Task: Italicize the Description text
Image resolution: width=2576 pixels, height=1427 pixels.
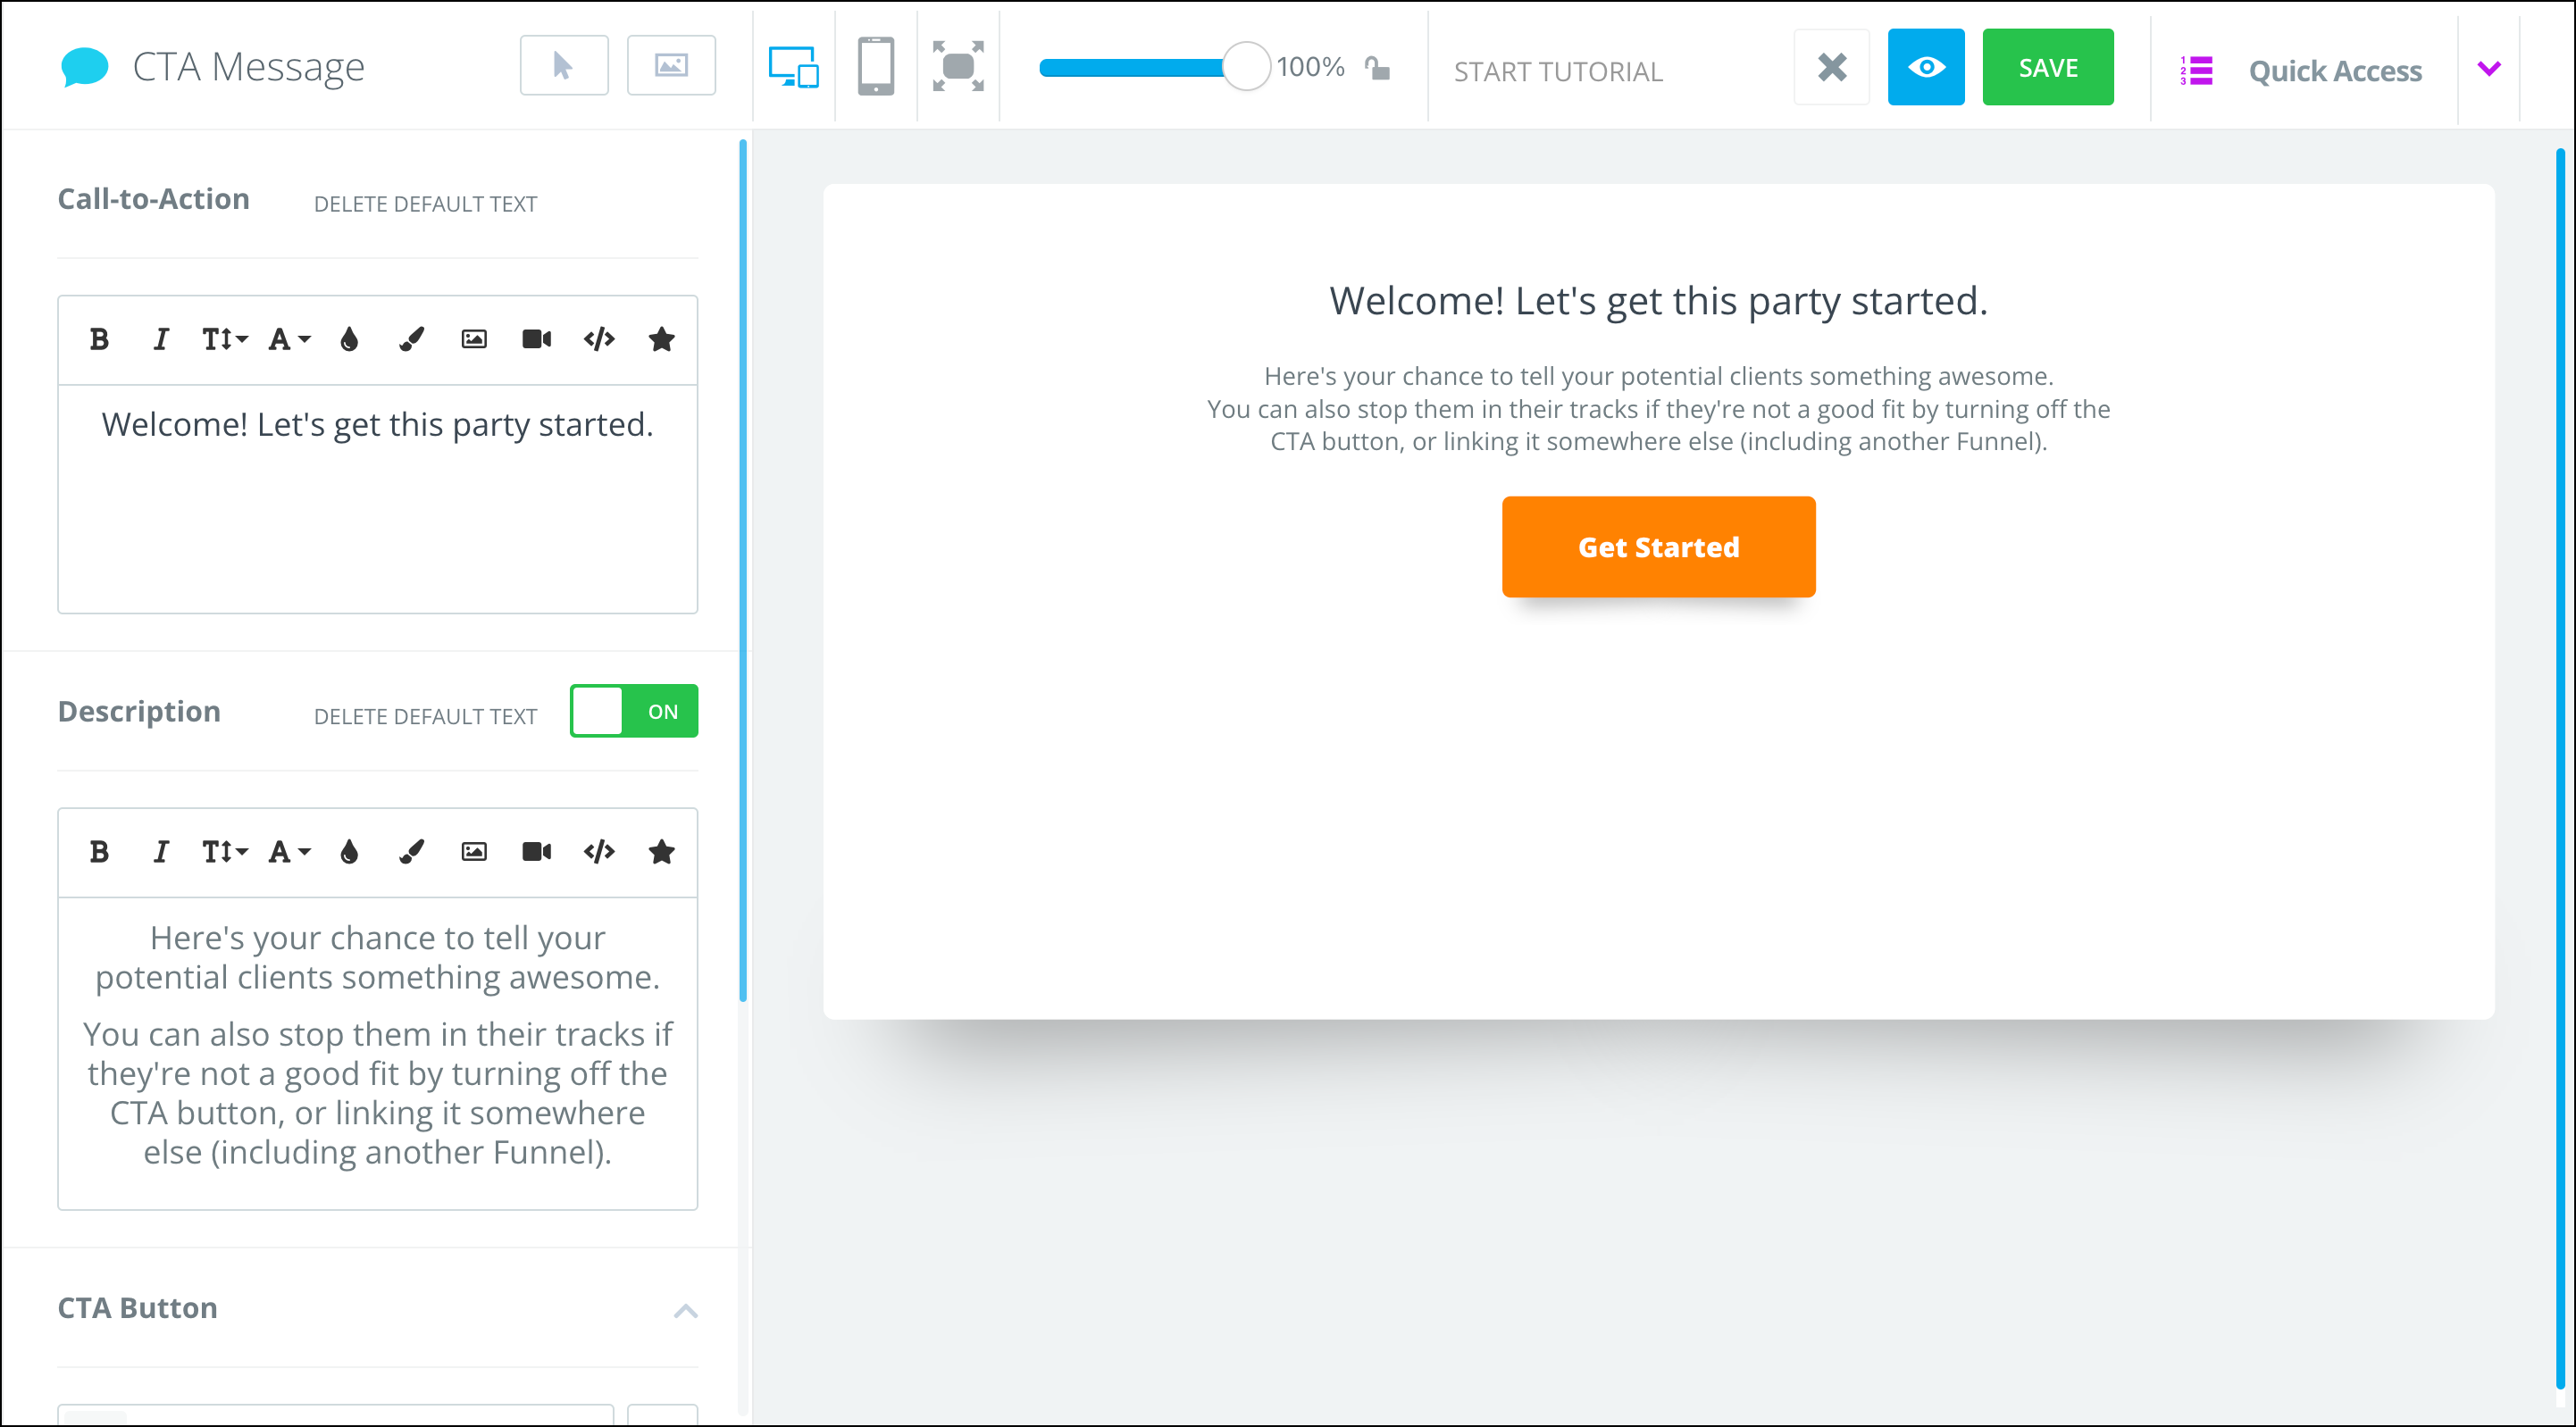Action: click(160, 852)
